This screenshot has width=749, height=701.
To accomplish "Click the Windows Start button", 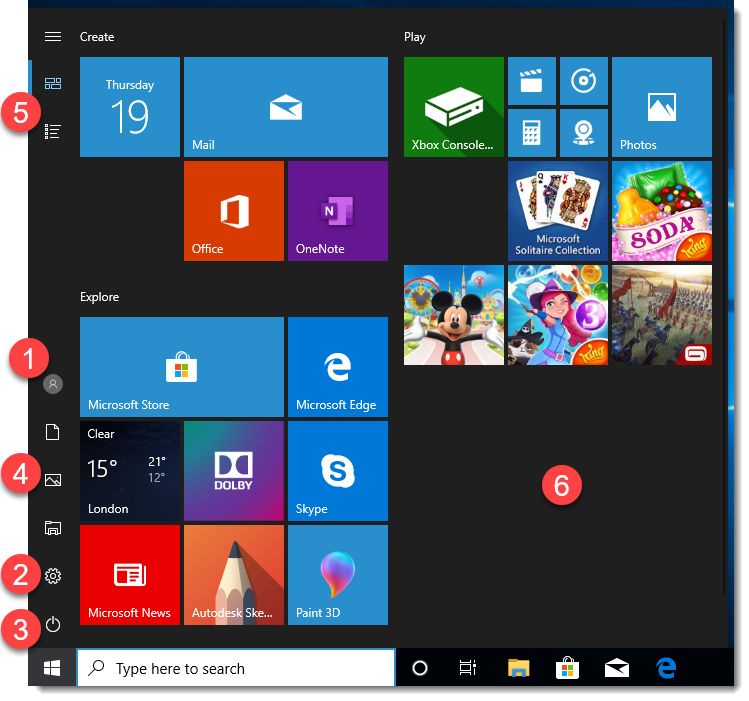I will [x=52, y=668].
